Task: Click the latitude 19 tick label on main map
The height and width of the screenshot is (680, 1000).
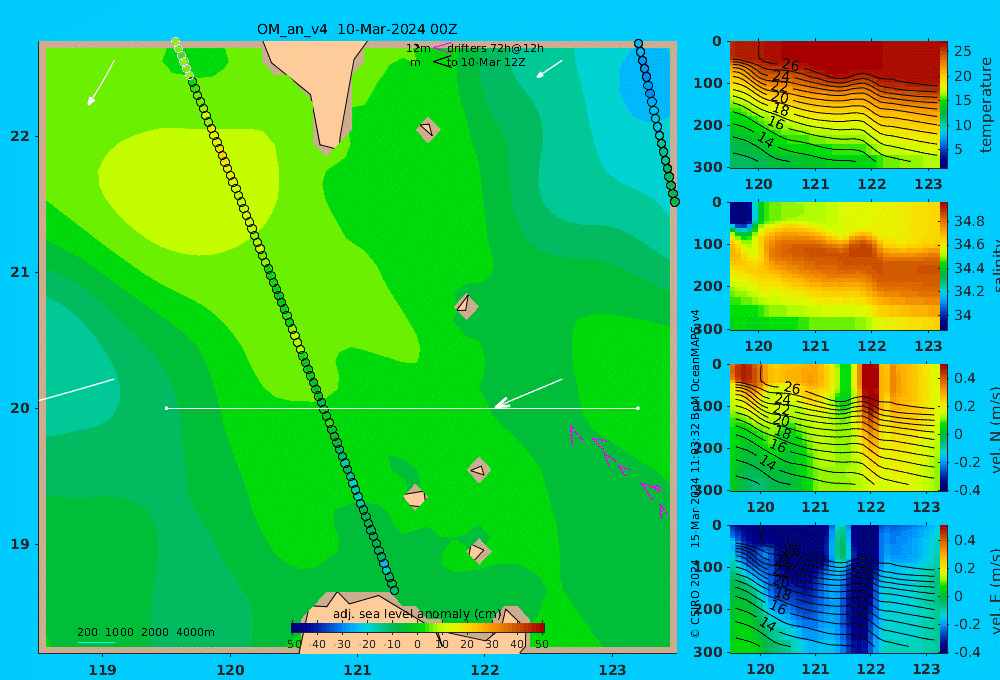Action: [x=20, y=544]
